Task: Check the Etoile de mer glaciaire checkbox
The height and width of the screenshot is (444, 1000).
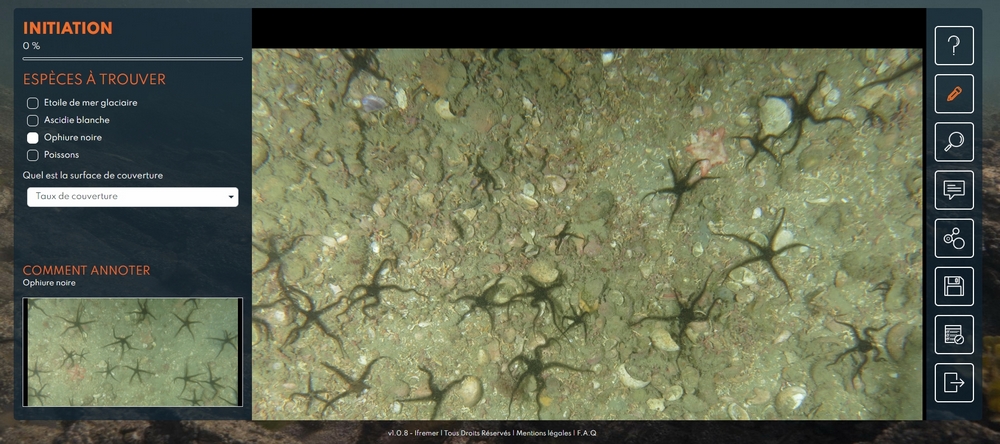Action: 33,103
